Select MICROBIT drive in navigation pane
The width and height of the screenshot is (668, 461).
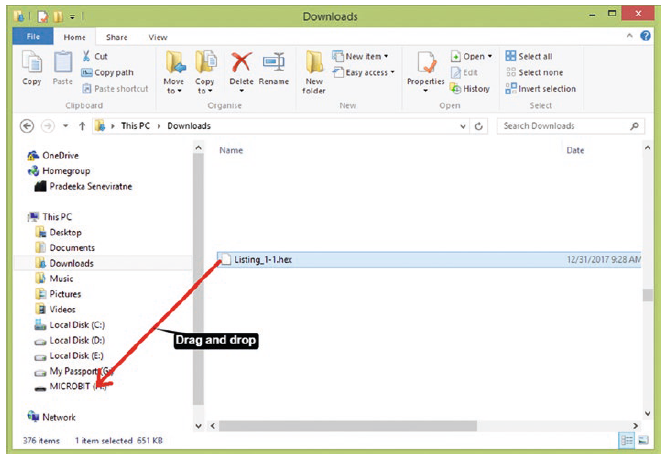pyautogui.click(x=74, y=386)
